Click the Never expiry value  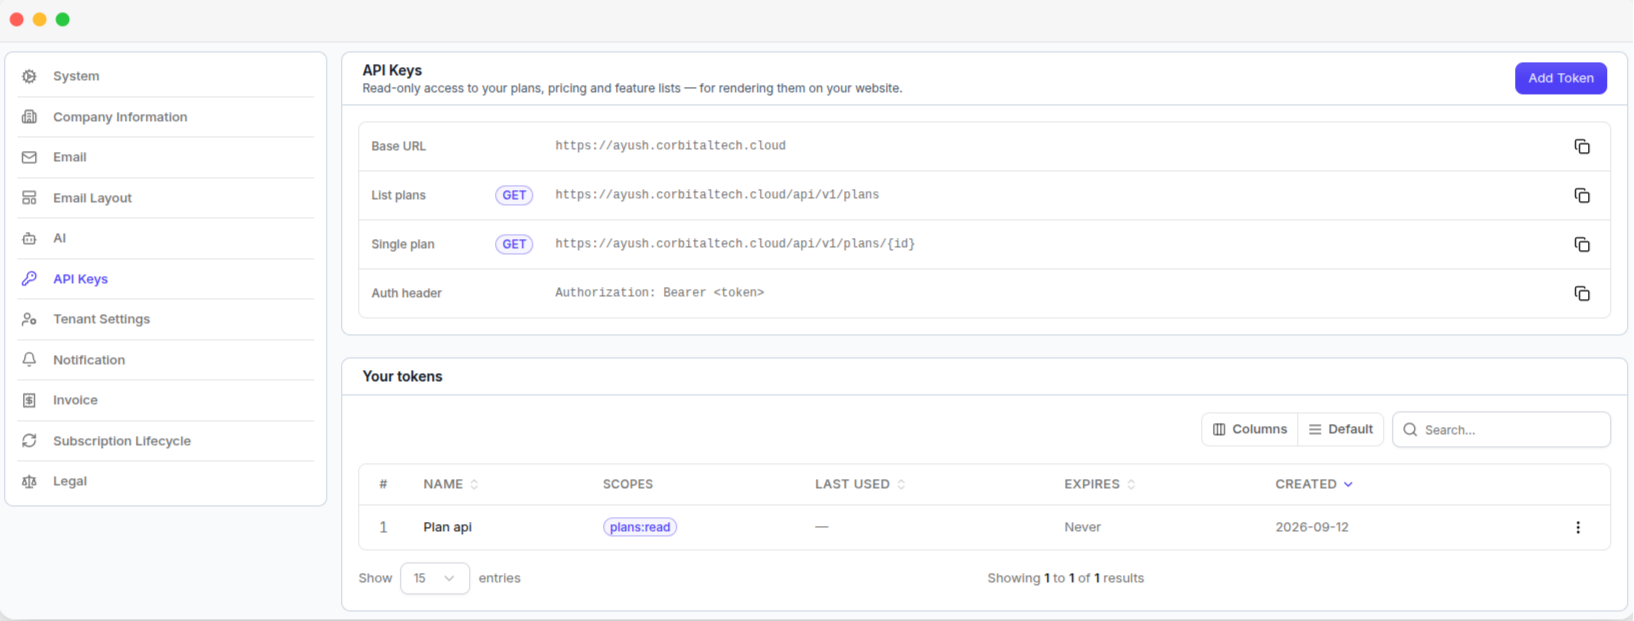coord(1082,527)
